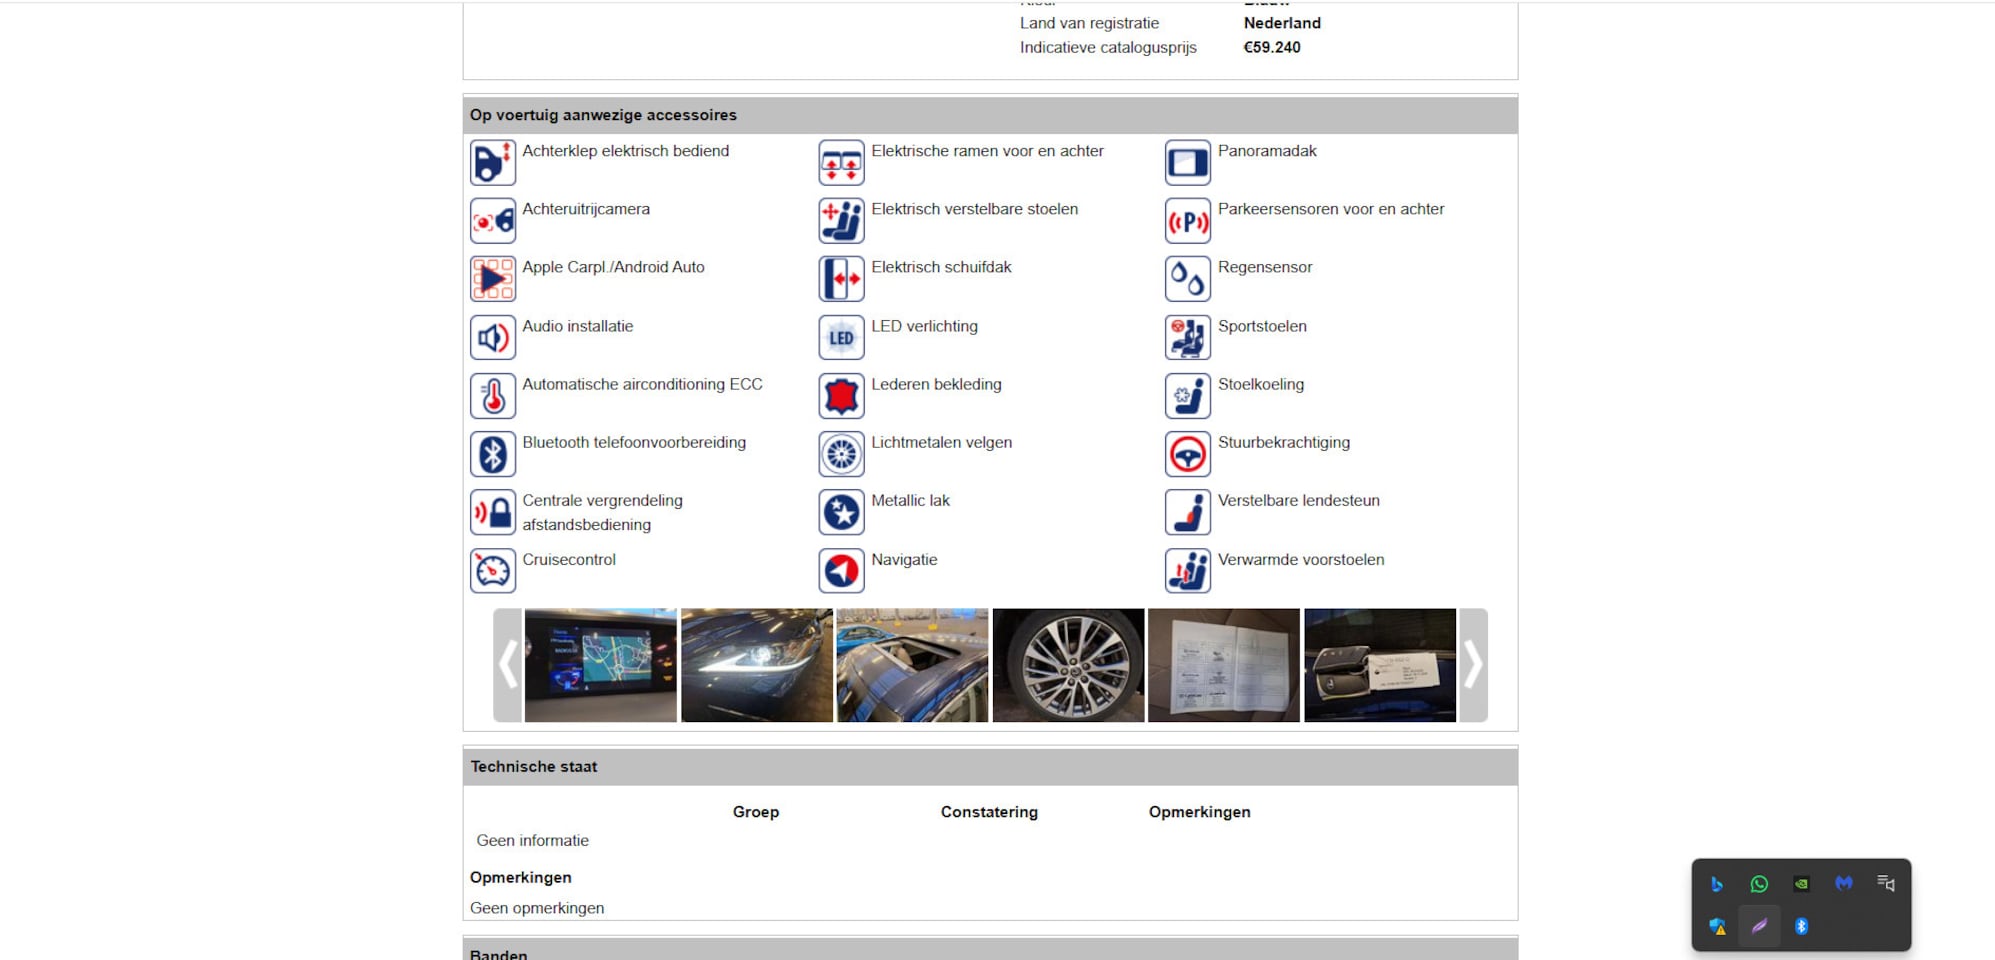Click the Apple Carpl./Android Auto icon

(493, 279)
